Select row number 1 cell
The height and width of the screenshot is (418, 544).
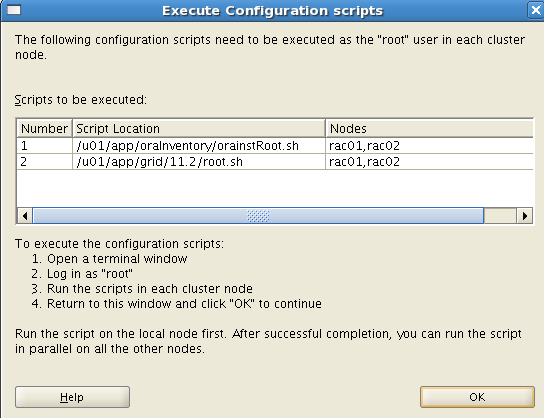pos(44,146)
